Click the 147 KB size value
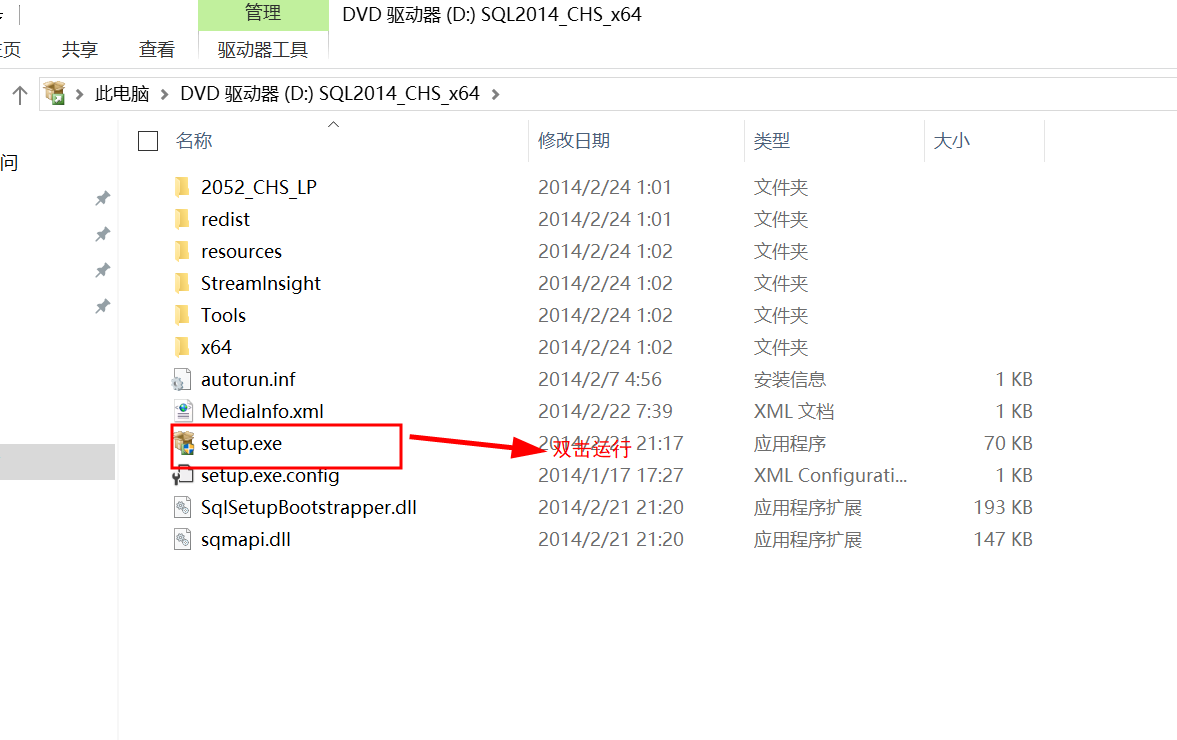Viewport: 1177px width, 740px height. click(1003, 540)
